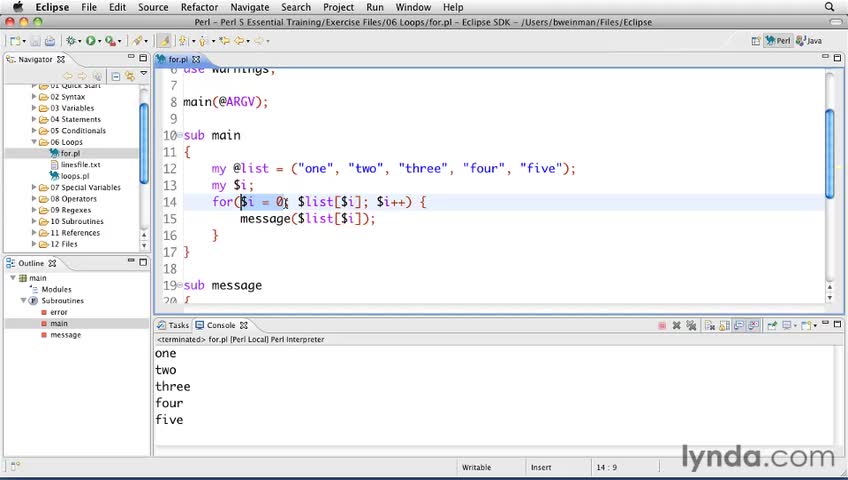Jump to previous annotation icon
The height and width of the screenshot is (480, 848).
202,41
